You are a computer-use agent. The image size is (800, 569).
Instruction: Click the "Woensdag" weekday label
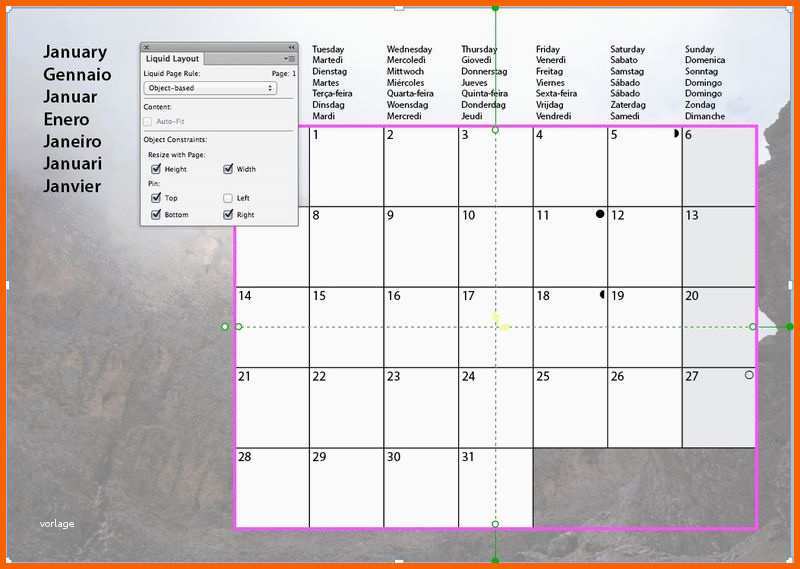pos(407,105)
